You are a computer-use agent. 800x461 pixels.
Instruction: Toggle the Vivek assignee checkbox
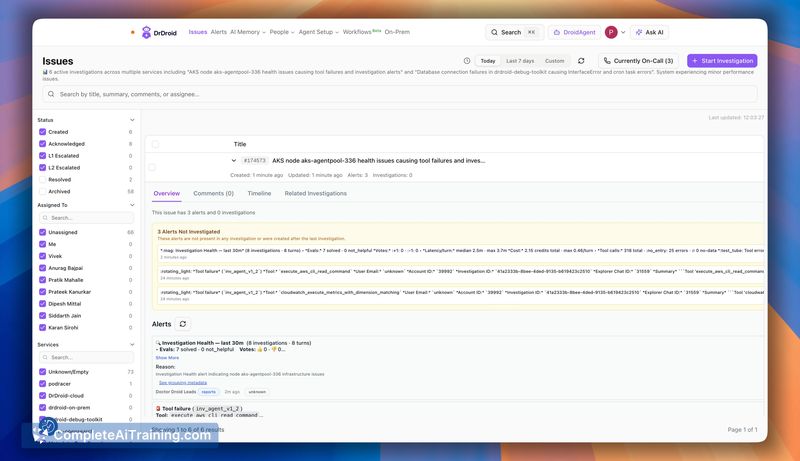[42, 256]
